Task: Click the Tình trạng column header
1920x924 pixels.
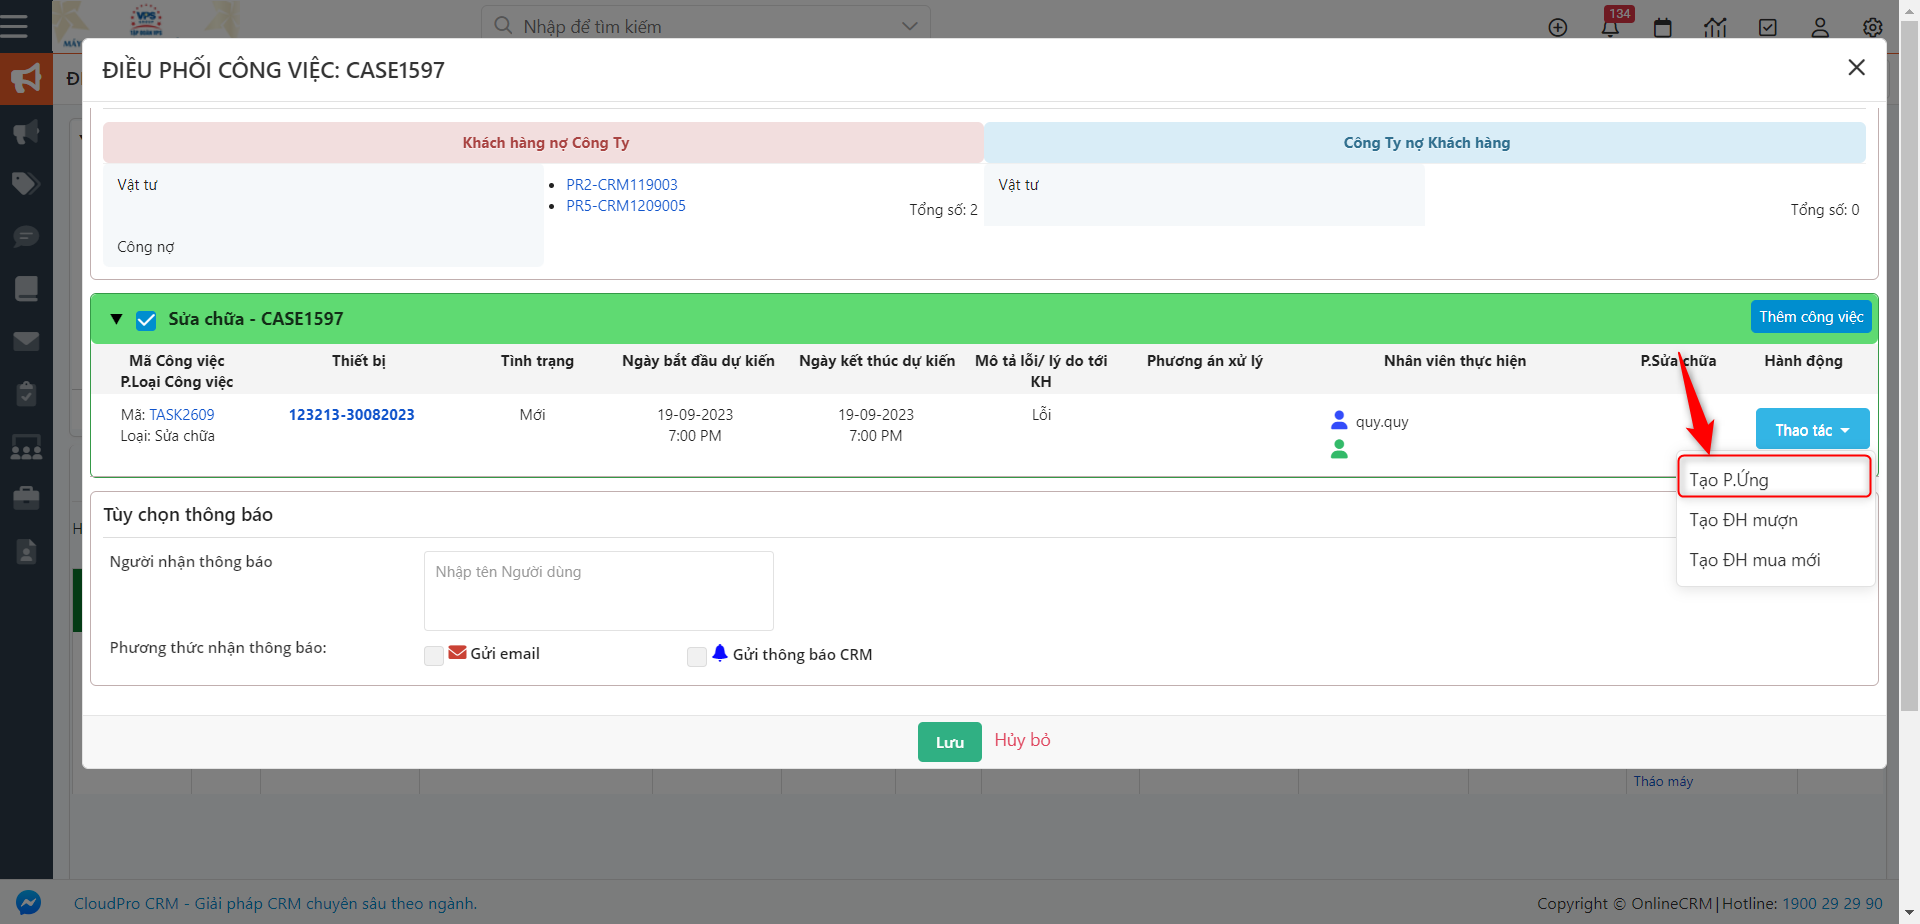Action: click(537, 360)
